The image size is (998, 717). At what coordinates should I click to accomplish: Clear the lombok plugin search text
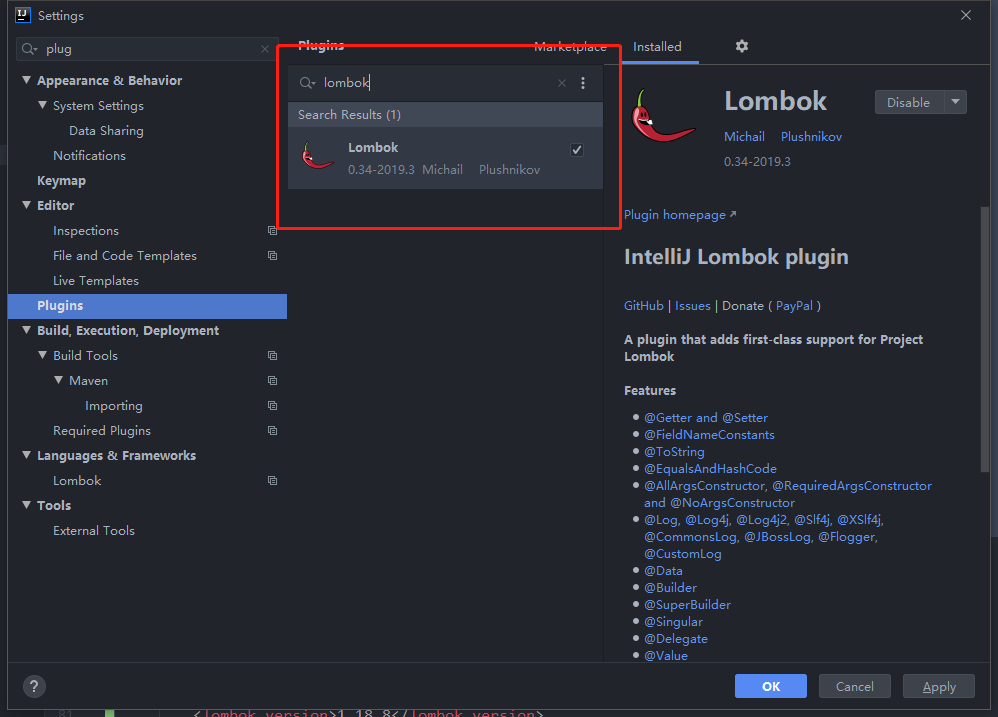coord(561,83)
